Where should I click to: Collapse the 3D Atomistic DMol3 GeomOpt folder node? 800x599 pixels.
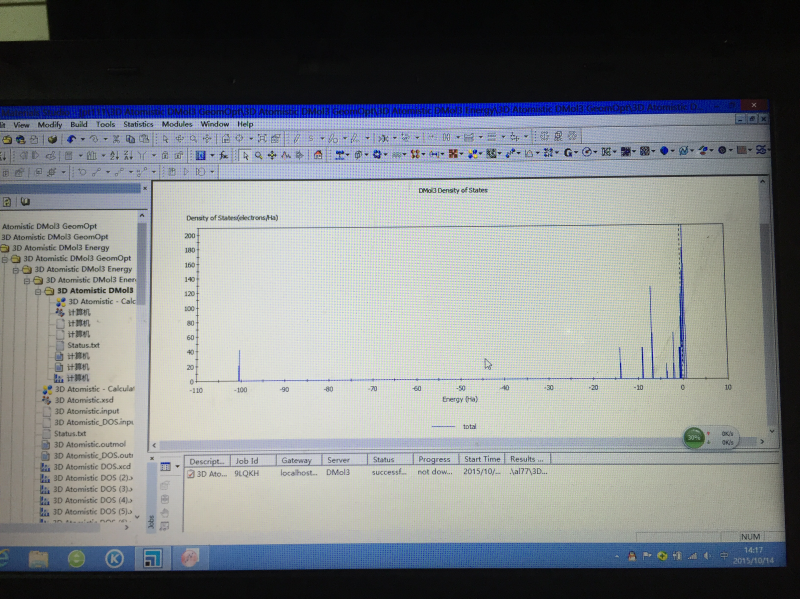(5, 259)
